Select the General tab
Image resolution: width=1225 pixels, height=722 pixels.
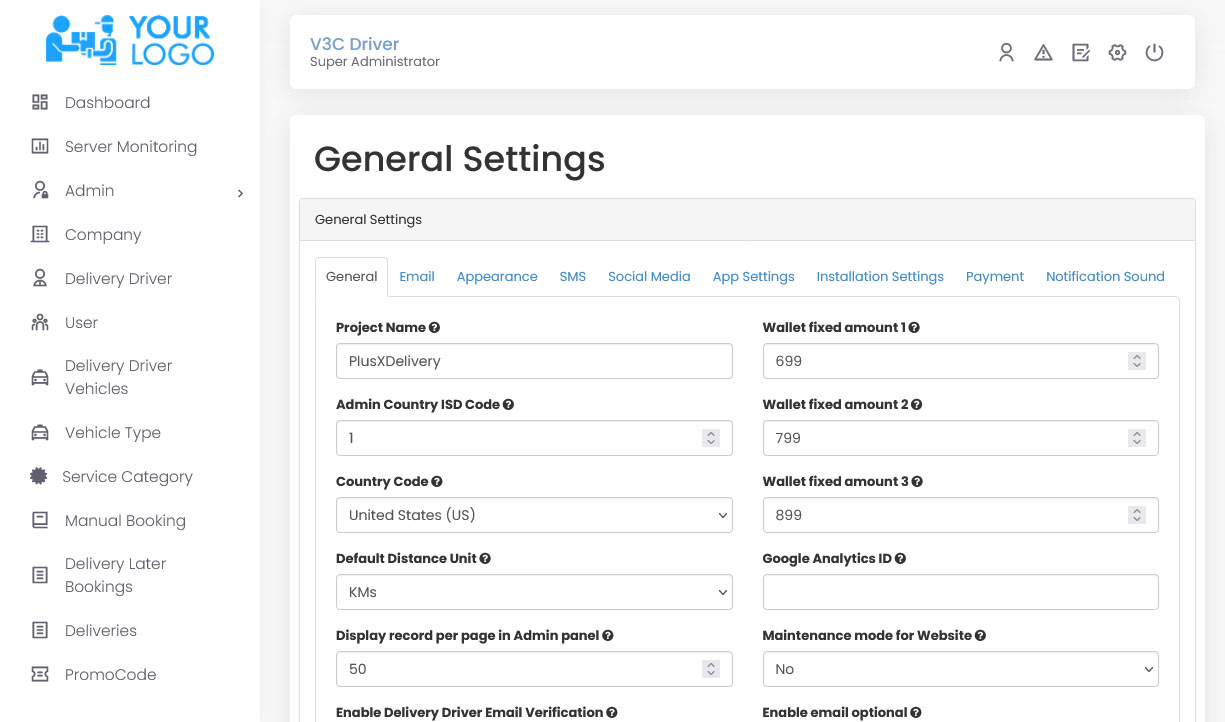tap(352, 277)
